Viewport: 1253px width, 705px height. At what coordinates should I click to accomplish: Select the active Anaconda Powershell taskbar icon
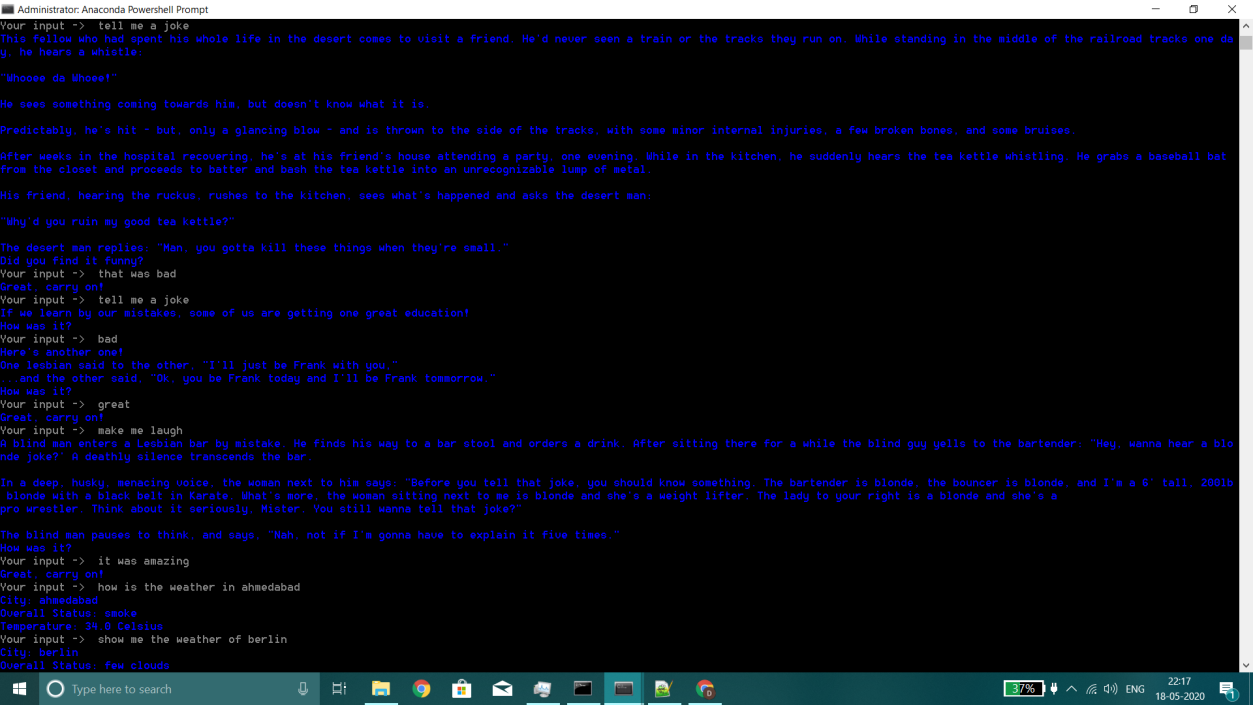tap(623, 689)
